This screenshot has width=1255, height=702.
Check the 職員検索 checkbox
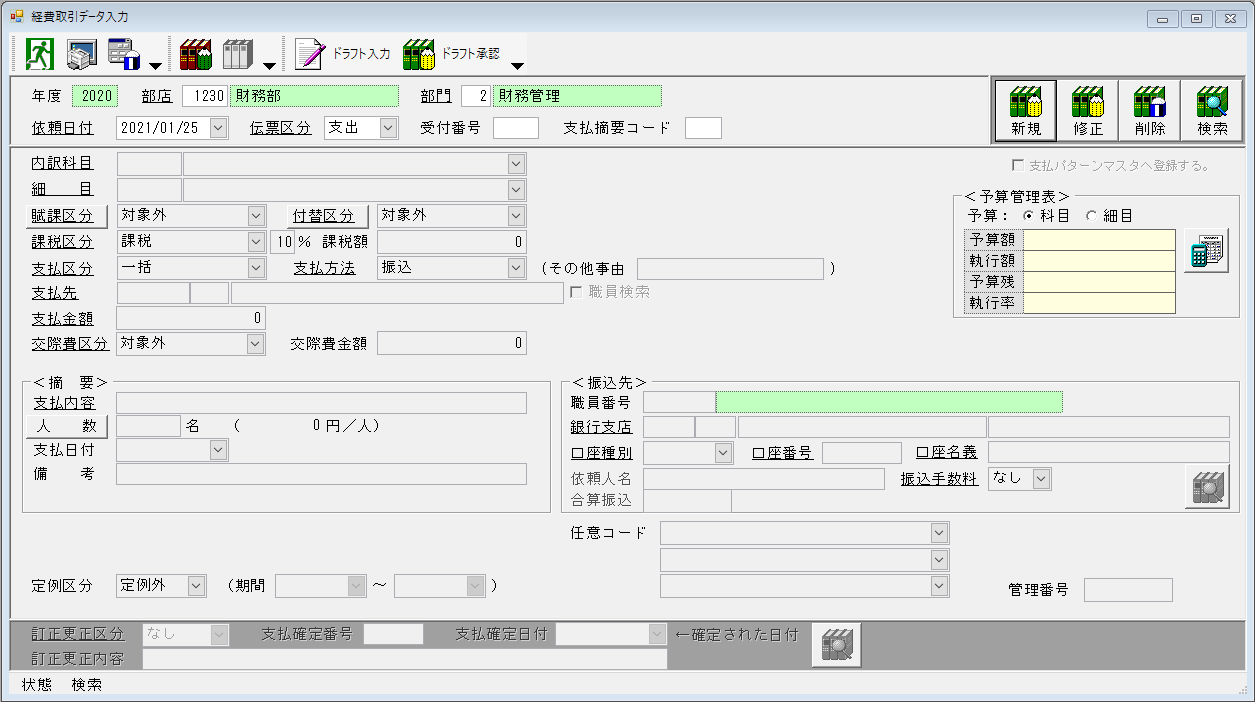pos(576,292)
